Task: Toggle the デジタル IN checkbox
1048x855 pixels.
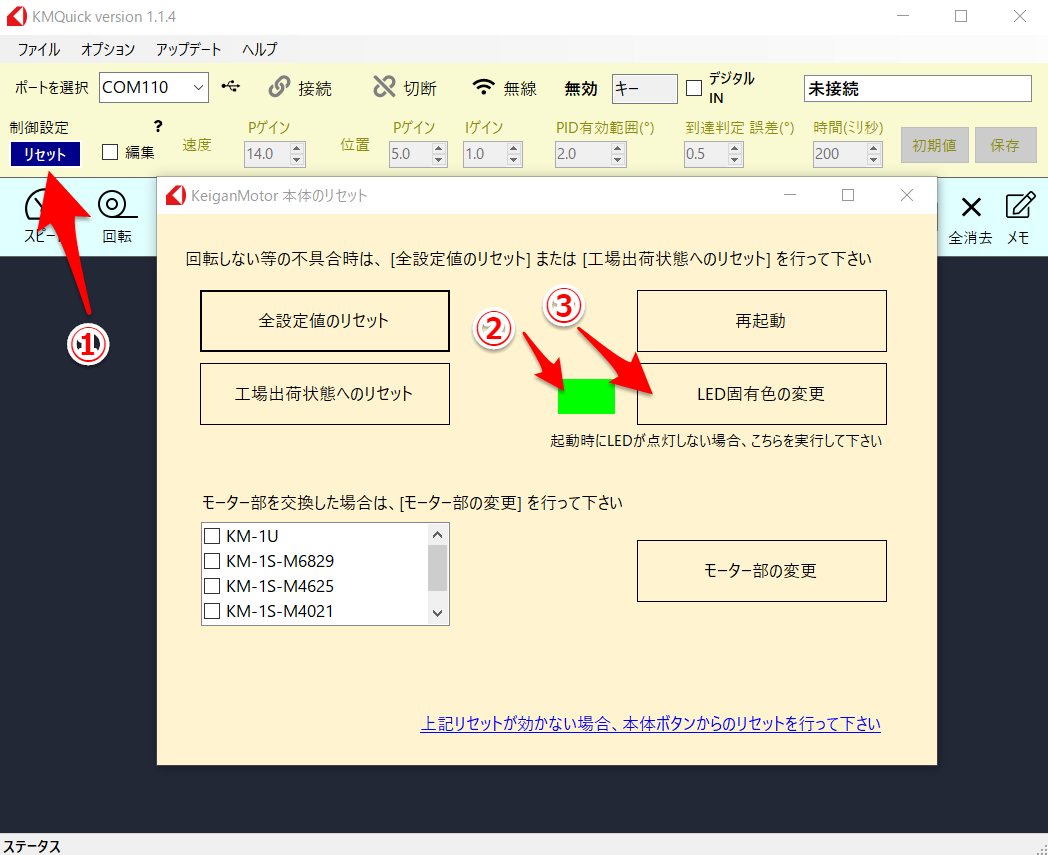Action: click(x=694, y=88)
